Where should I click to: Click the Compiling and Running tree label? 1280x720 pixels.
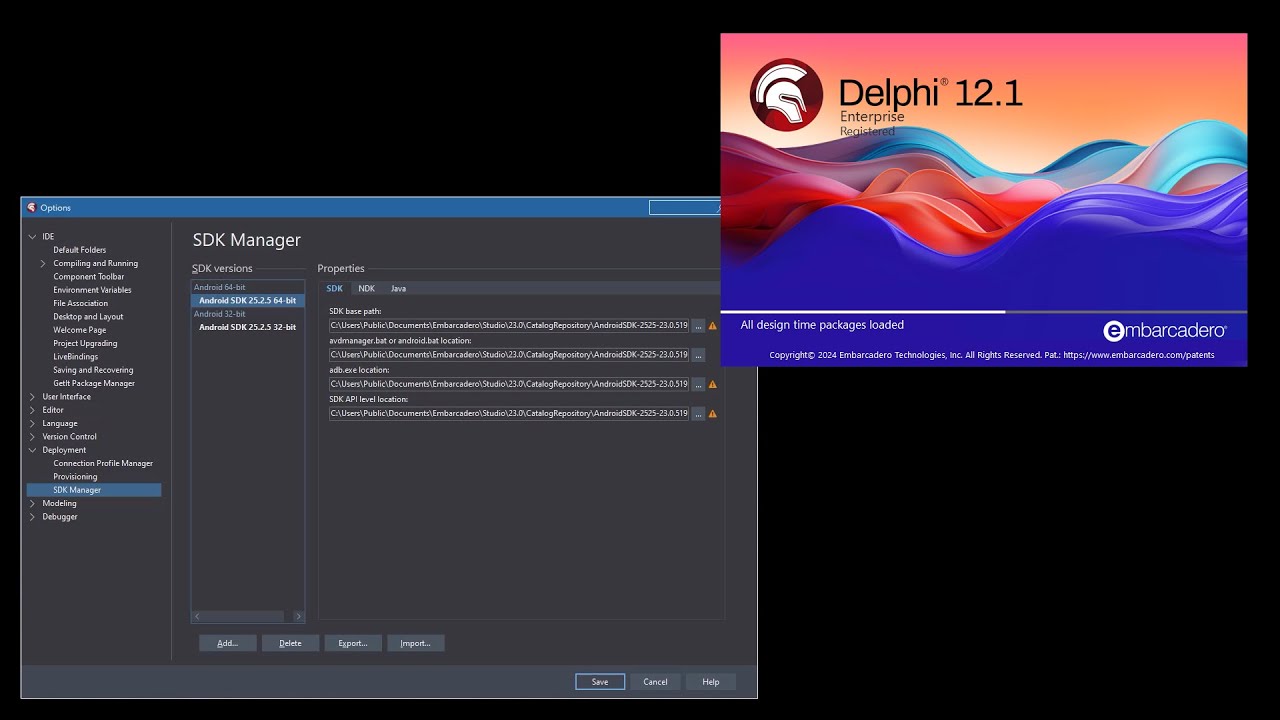point(96,264)
